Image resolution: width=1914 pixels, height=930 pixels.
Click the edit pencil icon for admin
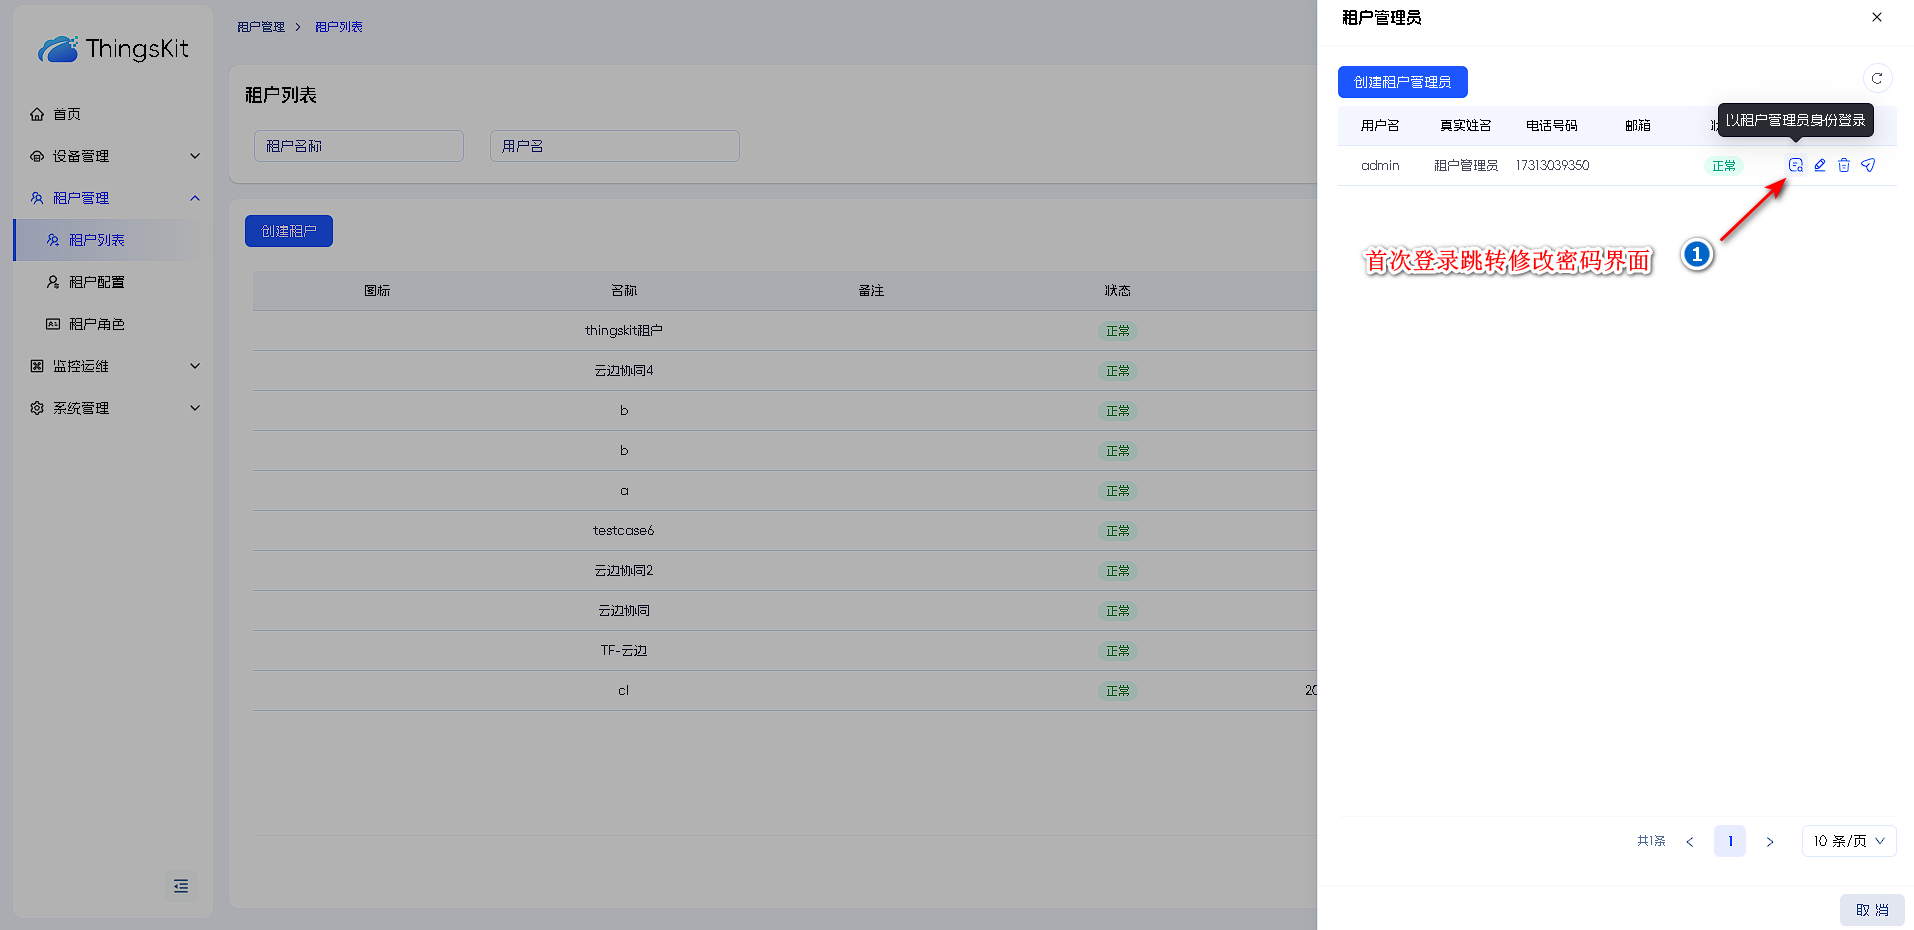coord(1820,165)
